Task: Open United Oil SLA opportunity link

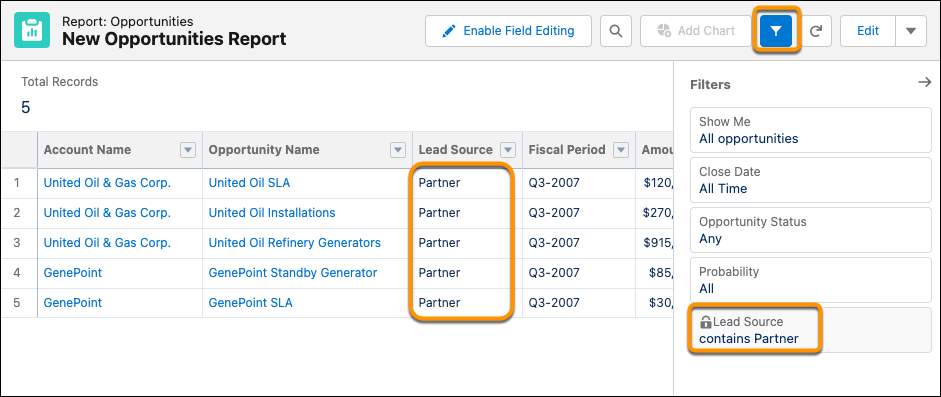Action: [x=249, y=183]
